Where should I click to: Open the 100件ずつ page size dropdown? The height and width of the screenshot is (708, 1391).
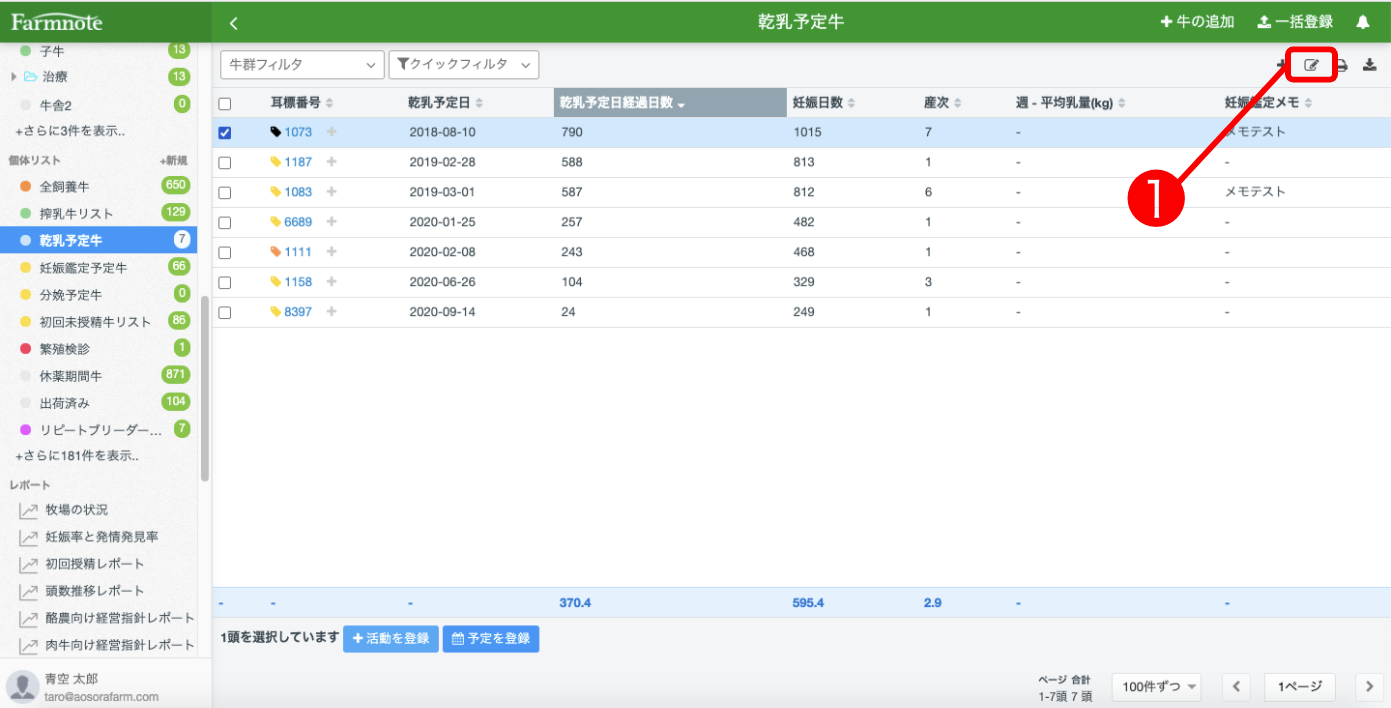1156,686
